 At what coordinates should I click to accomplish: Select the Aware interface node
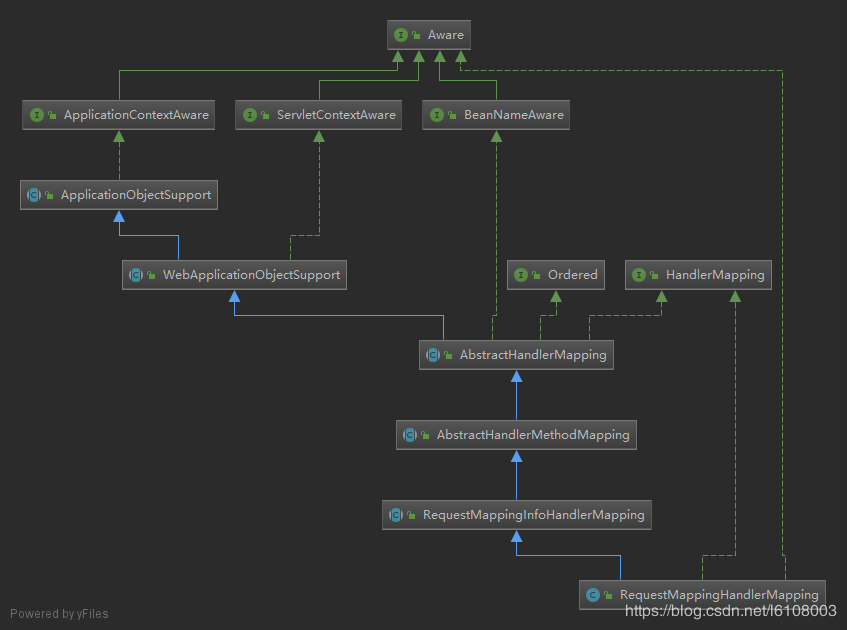click(429, 35)
